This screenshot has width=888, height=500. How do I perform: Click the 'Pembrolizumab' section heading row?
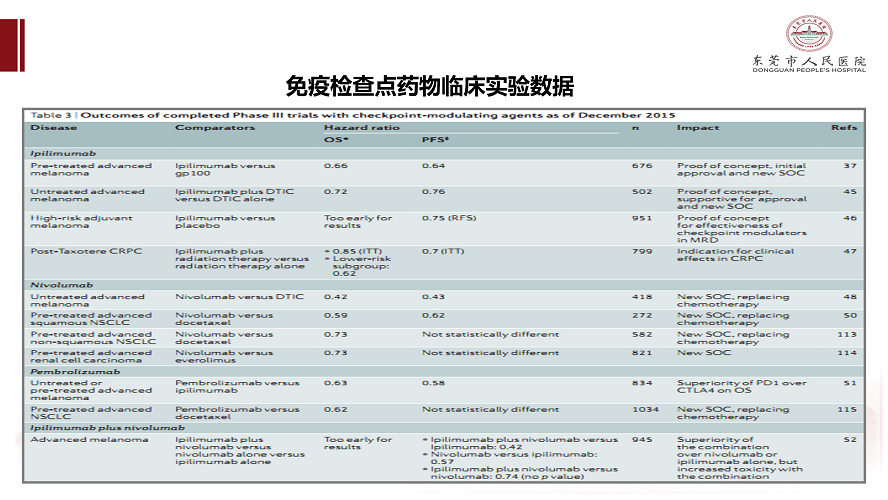[444, 372]
